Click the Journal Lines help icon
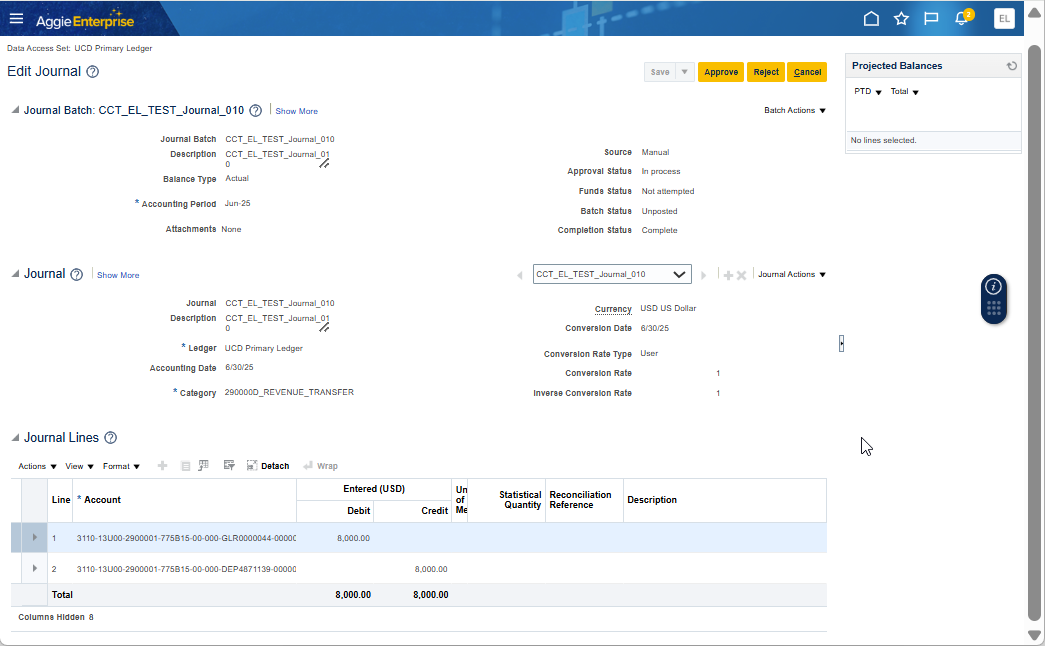 click(111, 438)
